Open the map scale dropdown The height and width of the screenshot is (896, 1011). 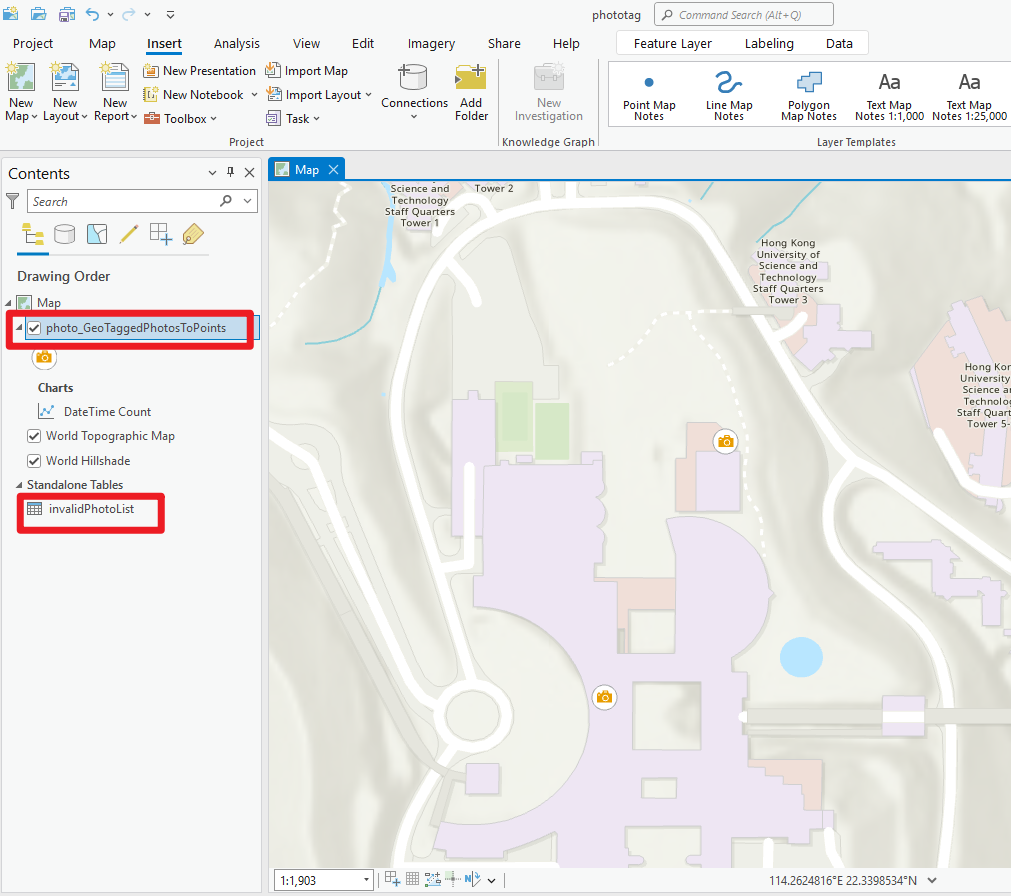click(367, 880)
